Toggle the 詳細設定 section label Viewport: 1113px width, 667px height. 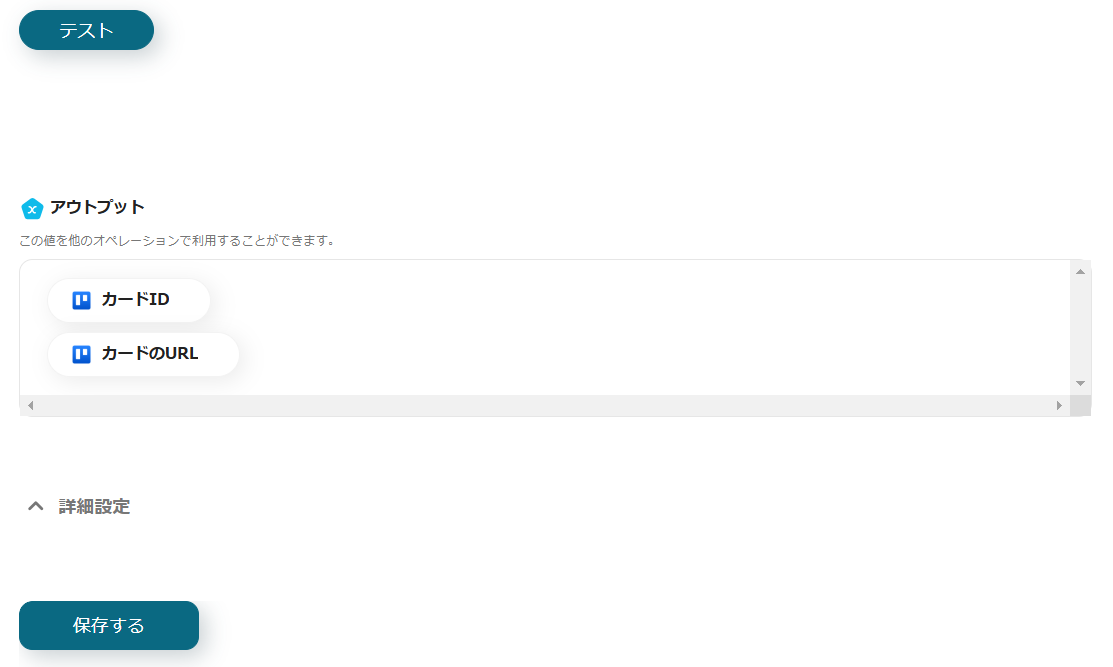tap(94, 507)
